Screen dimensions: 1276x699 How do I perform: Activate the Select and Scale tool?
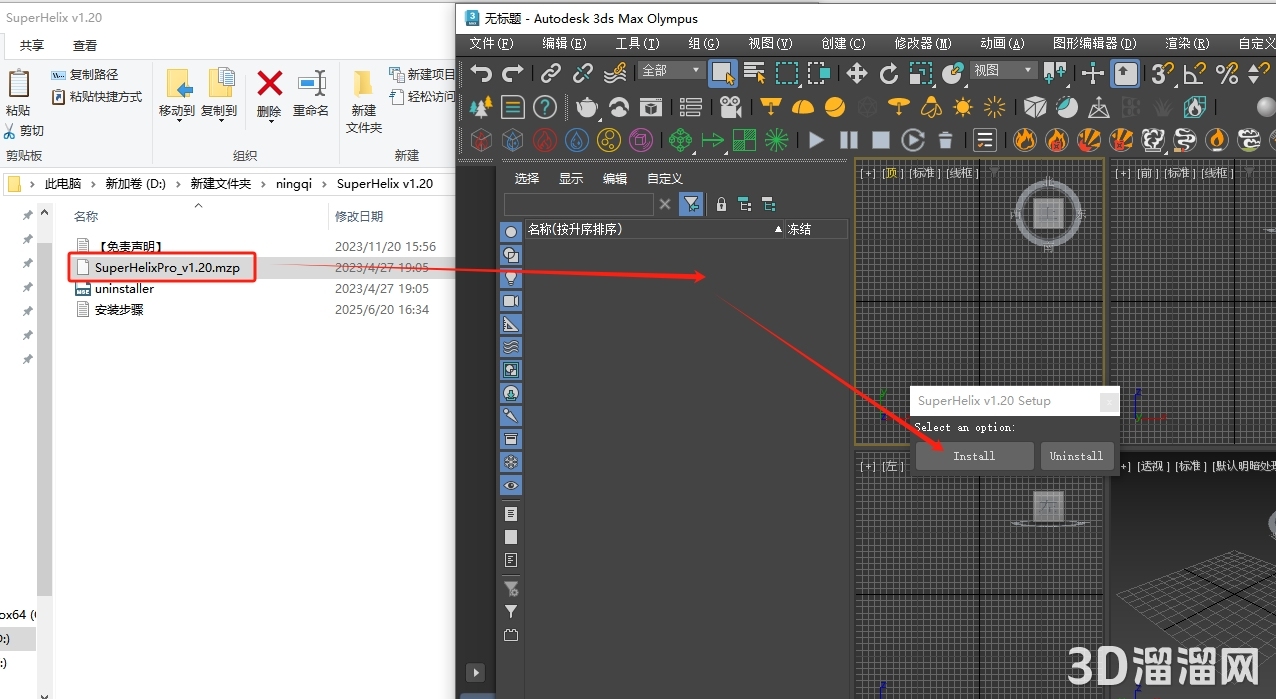tap(921, 73)
